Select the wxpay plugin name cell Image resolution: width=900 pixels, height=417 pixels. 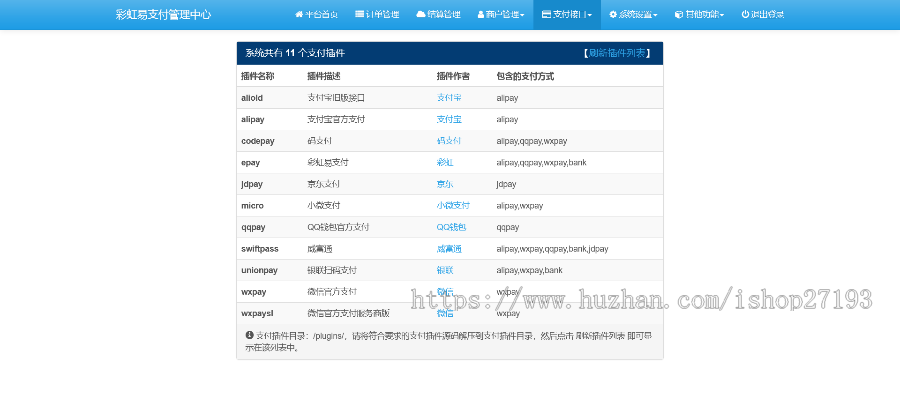pos(254,292)
